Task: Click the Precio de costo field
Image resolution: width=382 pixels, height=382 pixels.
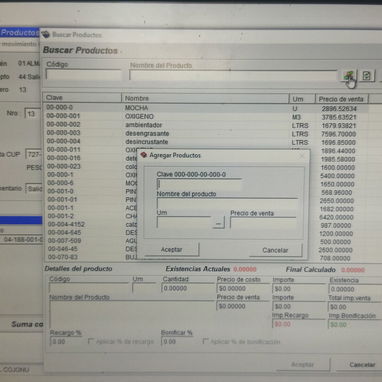Action: 243,288
